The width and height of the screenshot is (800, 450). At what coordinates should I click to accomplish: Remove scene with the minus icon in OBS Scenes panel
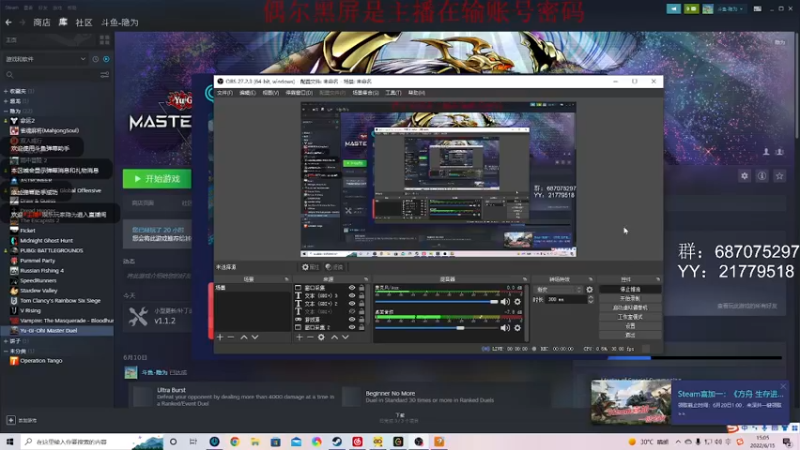coord(231,337)
